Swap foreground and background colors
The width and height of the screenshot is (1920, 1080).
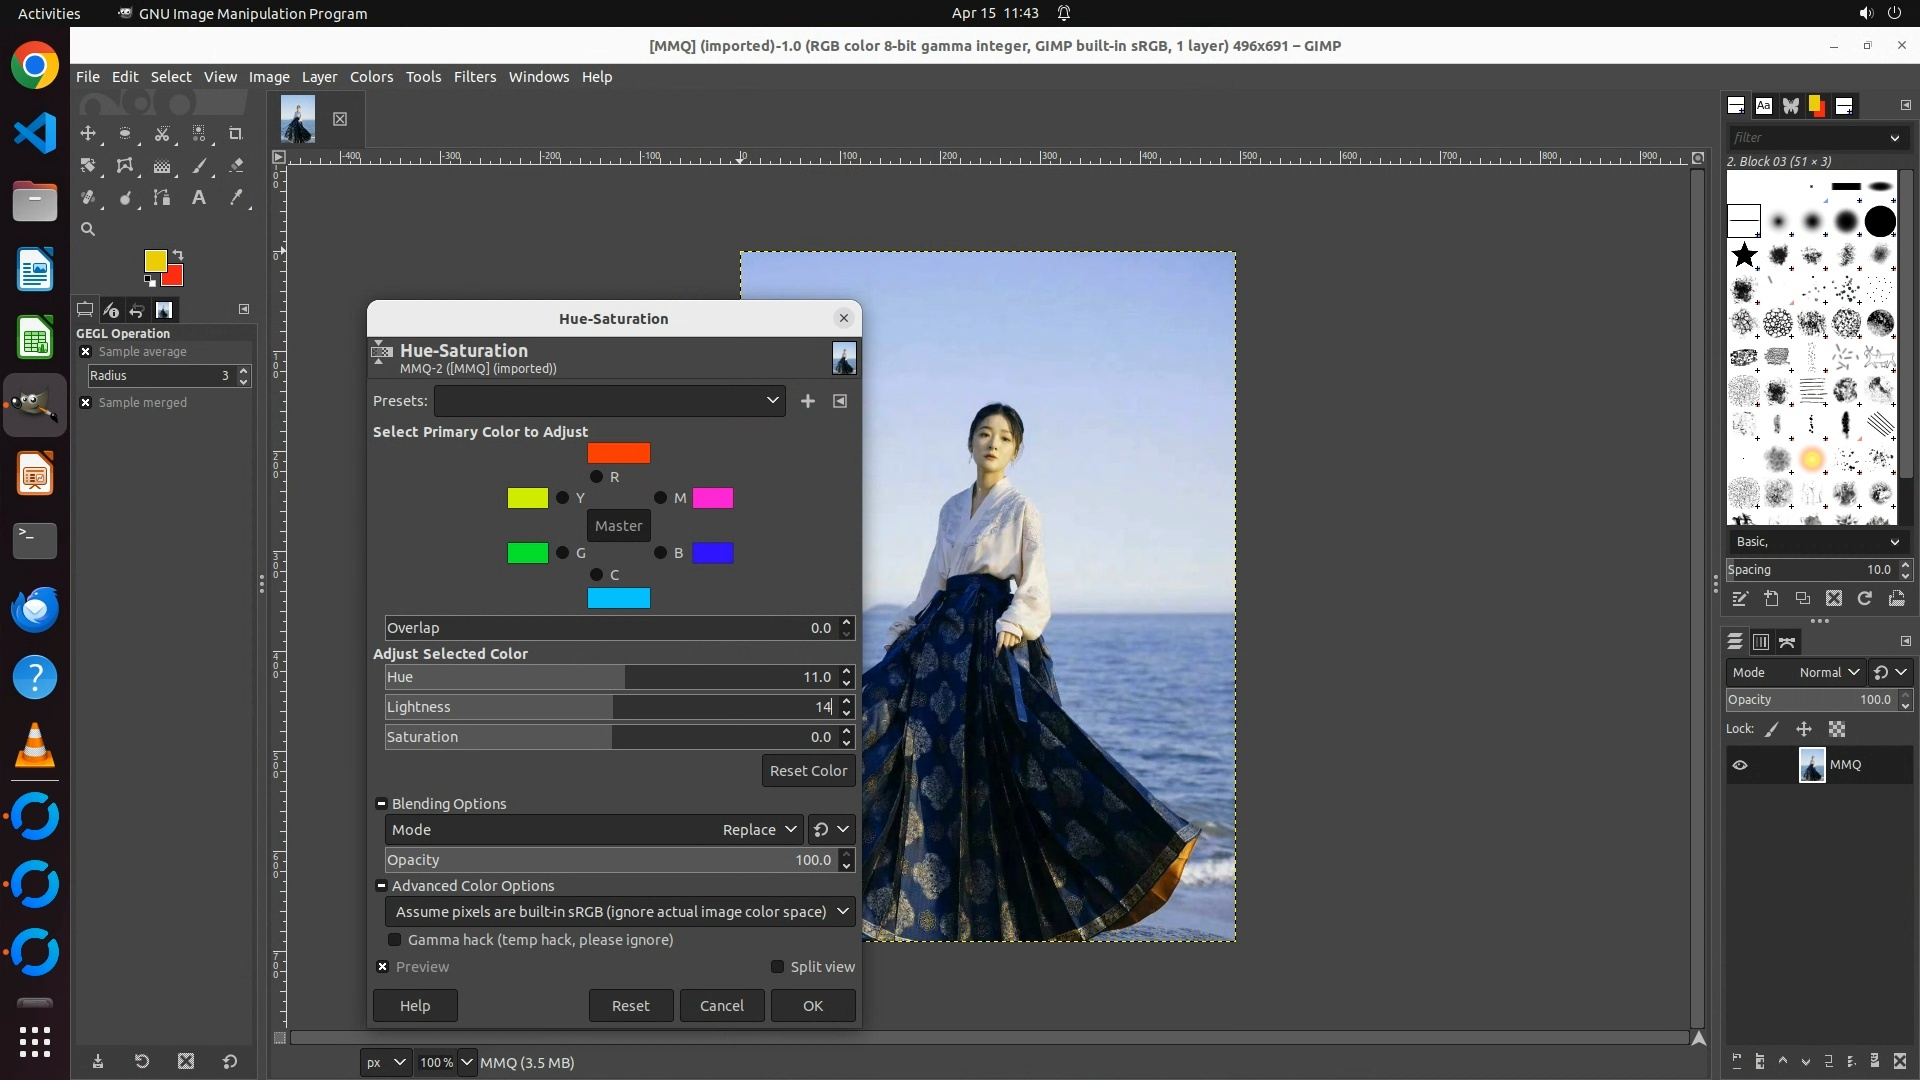coord(178,255)
